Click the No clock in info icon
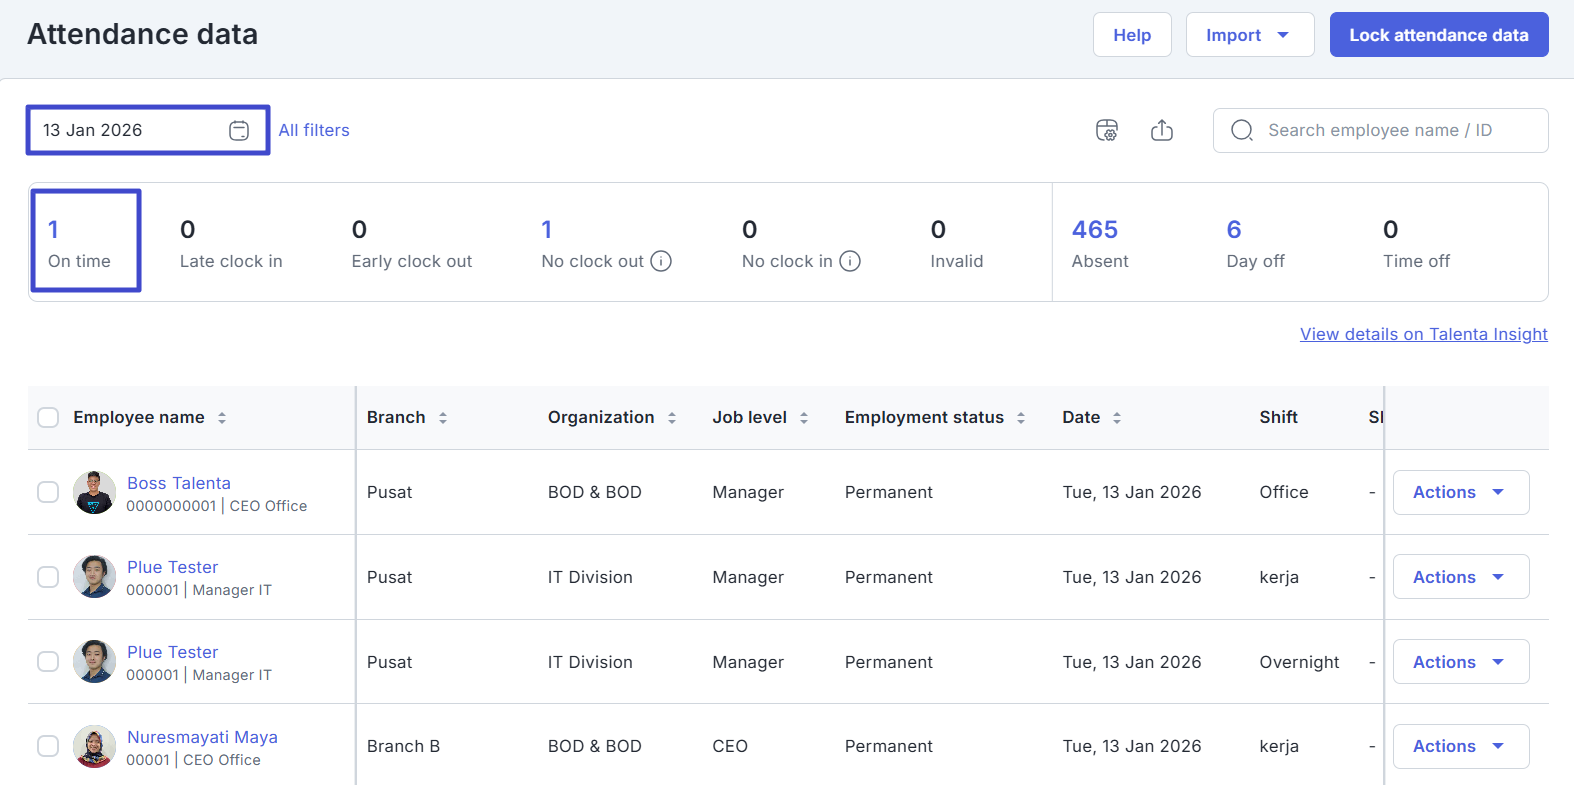This screenshot has width=1574, height=785. [850, 261]
